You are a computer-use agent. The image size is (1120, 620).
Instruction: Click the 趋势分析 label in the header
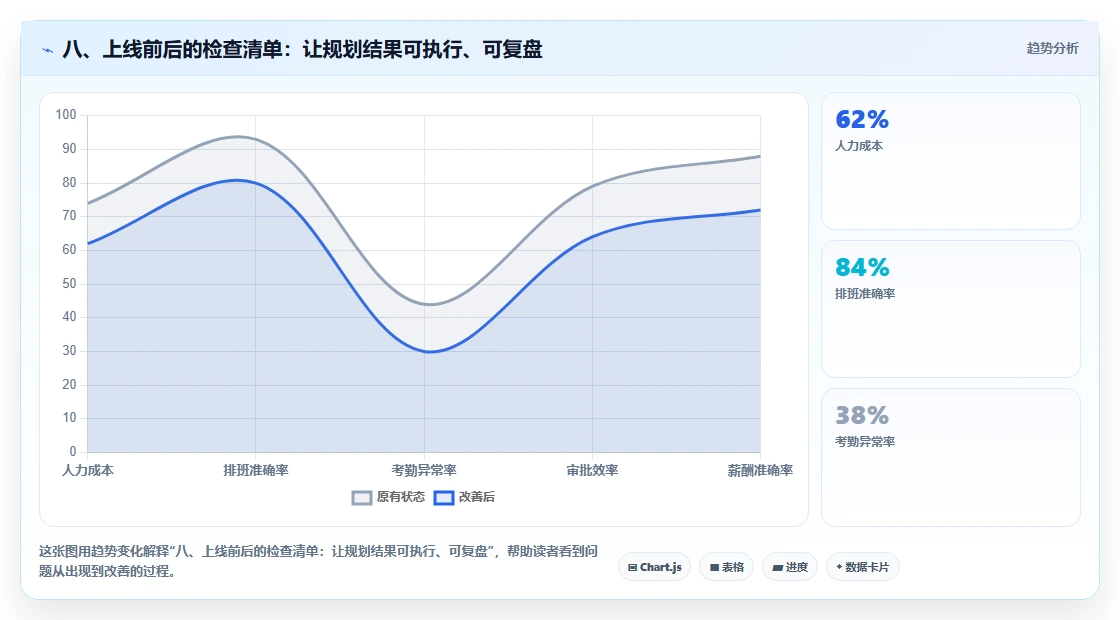(1052, 49)
